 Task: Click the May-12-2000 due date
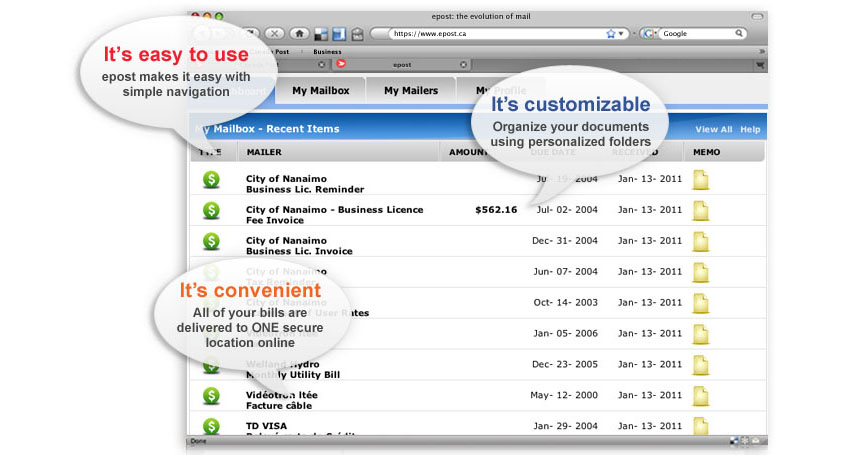point(564,395)
